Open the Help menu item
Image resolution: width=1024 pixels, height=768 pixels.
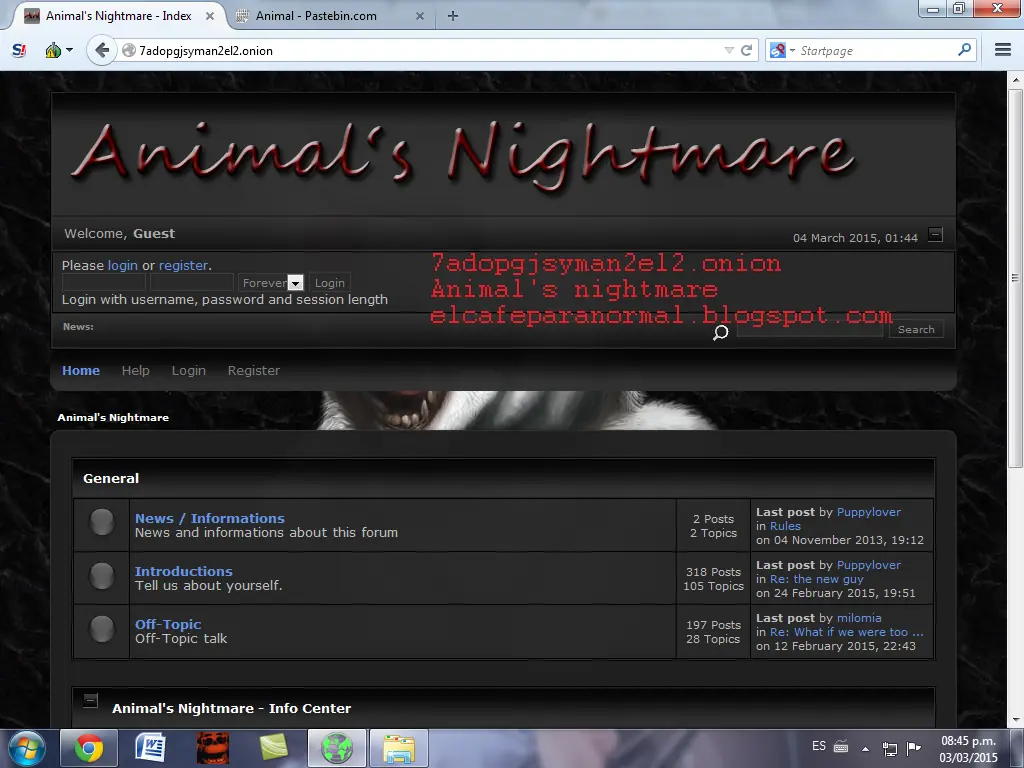pos(136,370)
